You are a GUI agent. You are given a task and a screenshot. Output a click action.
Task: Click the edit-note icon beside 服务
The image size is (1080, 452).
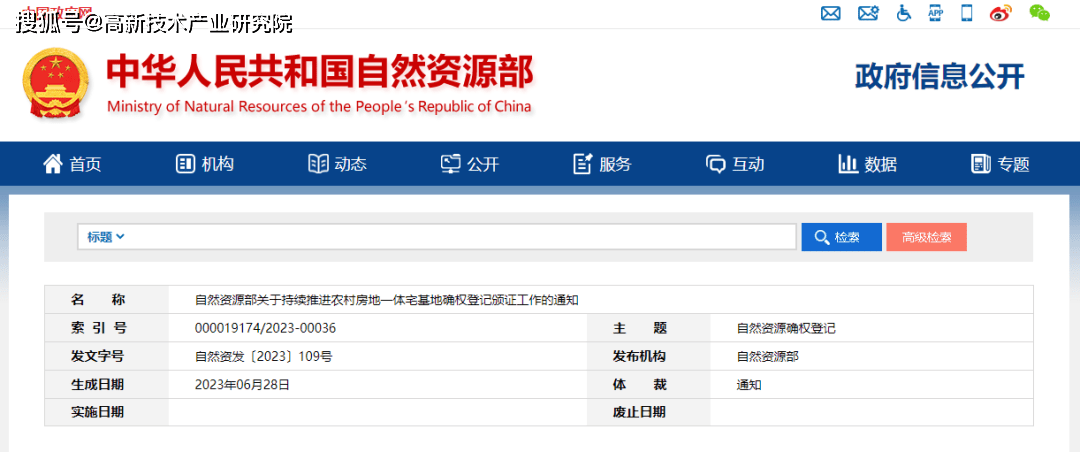pyautogui.click(x=583, y=164)
